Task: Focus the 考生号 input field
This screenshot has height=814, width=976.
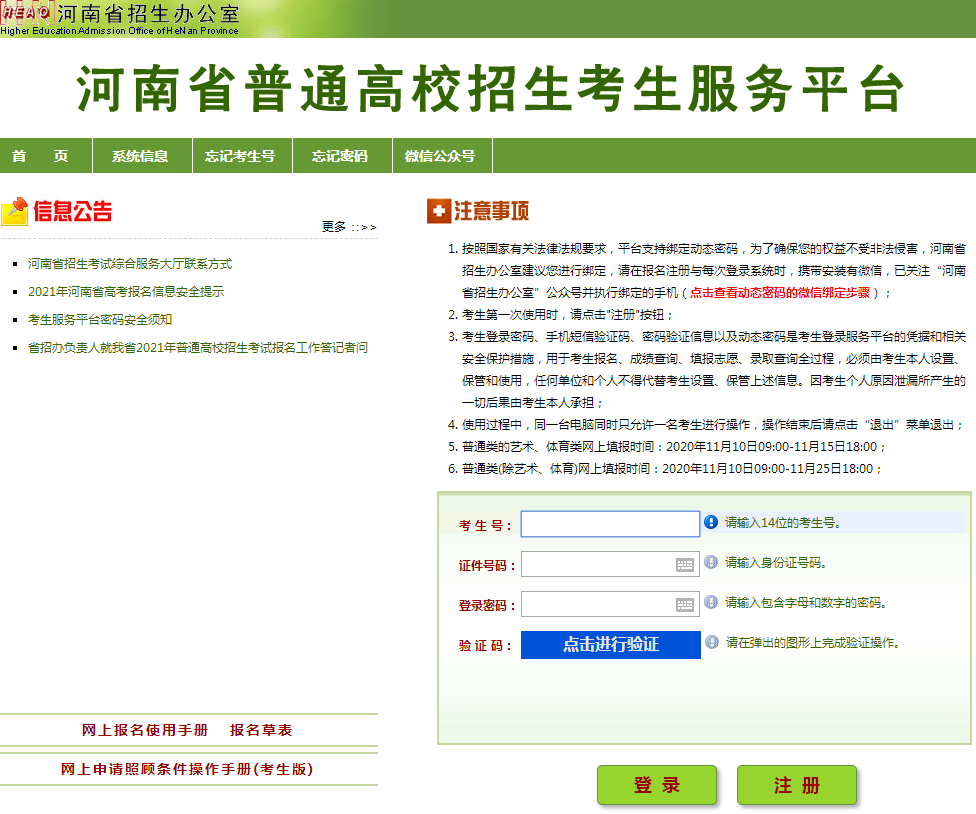Action: (x=610, y=524)
